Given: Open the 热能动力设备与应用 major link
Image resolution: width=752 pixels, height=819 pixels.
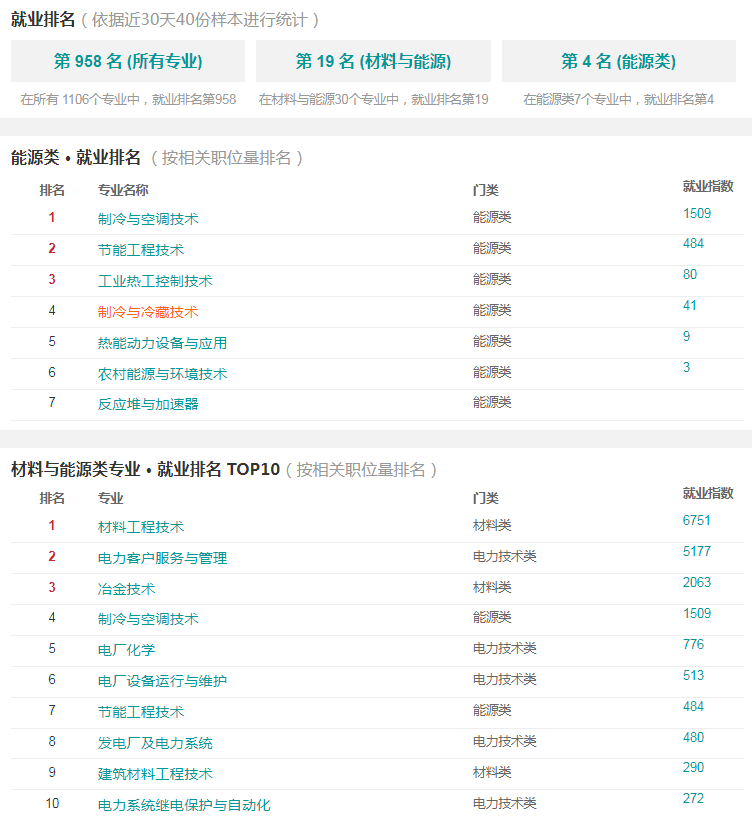Looking at the screenshot, I should pyautogui.click(x=162, y=343).
